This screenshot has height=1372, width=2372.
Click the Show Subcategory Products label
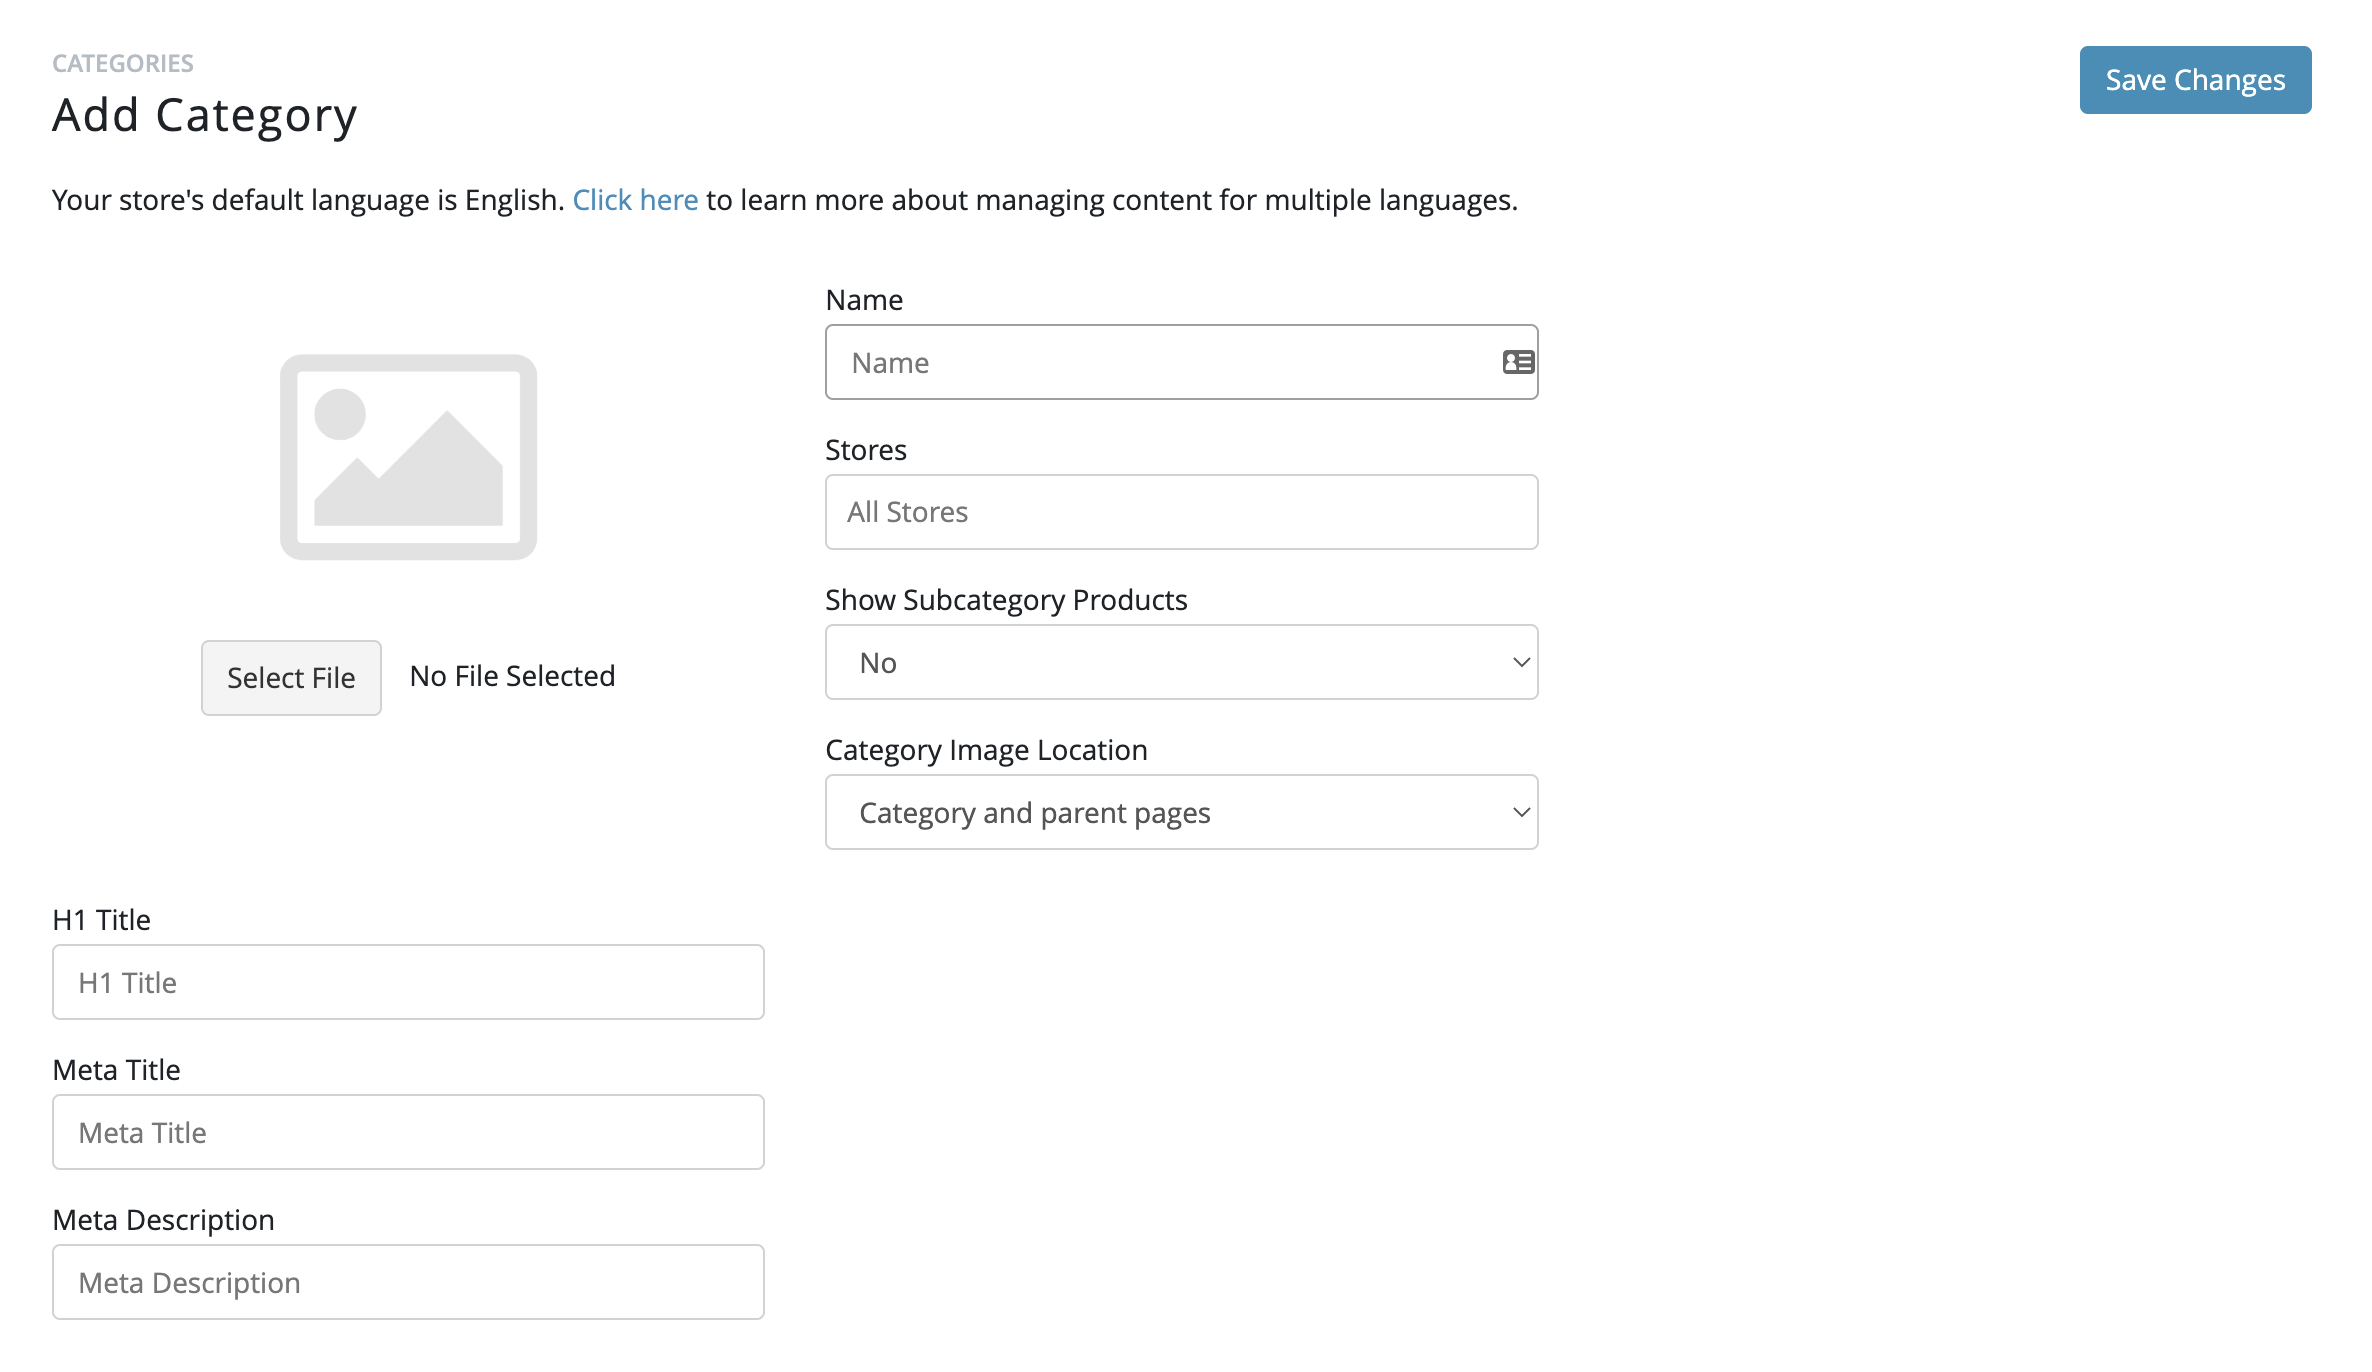tap(1006, 600)
